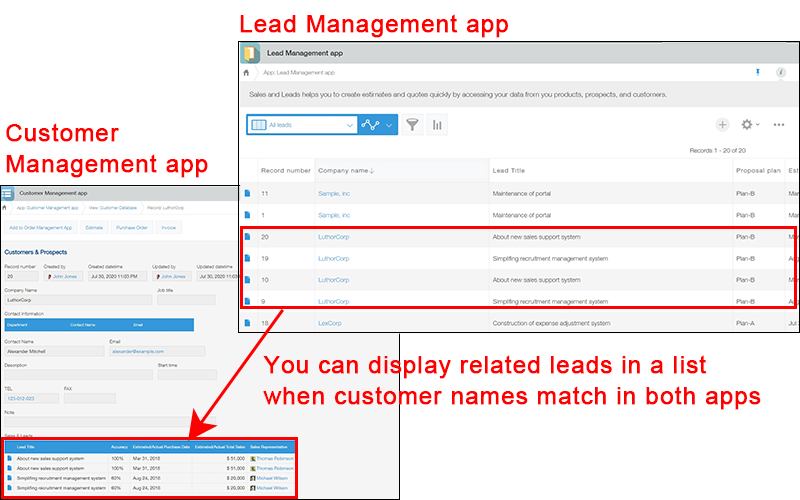Image resolution: width=800 pixels, height=500 pixels.
Task: Open LexCorp company link
Action: click(331, 323)
